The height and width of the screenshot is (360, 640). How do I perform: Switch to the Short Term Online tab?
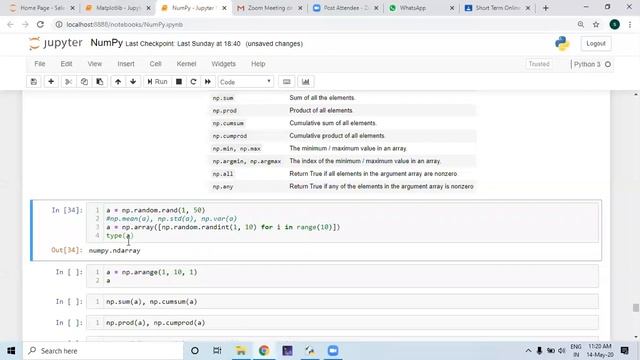[497, 8]
